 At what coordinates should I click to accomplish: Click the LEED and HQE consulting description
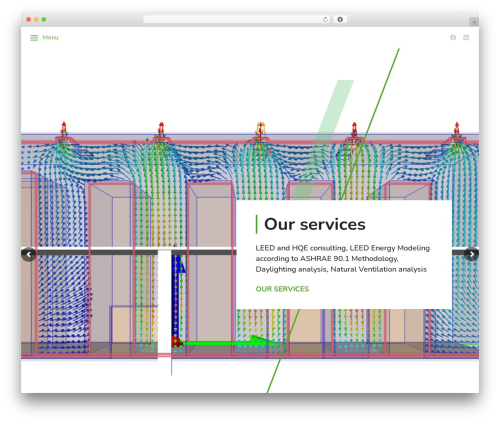click(x=343, y=259)
